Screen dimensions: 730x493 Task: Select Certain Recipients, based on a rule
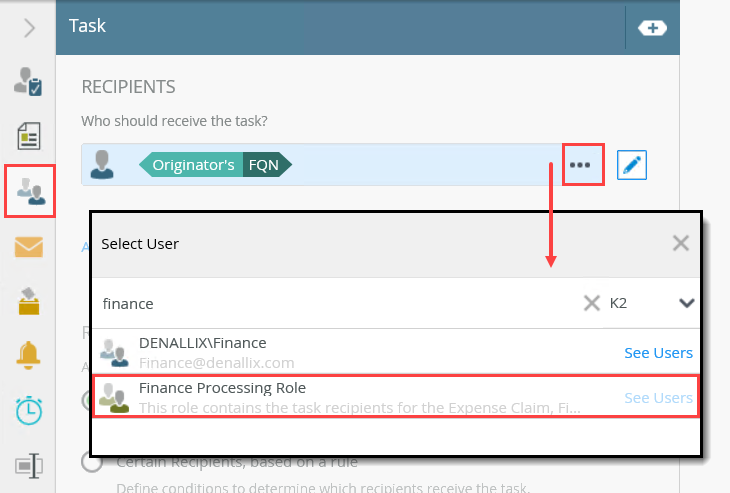point(92,462)
